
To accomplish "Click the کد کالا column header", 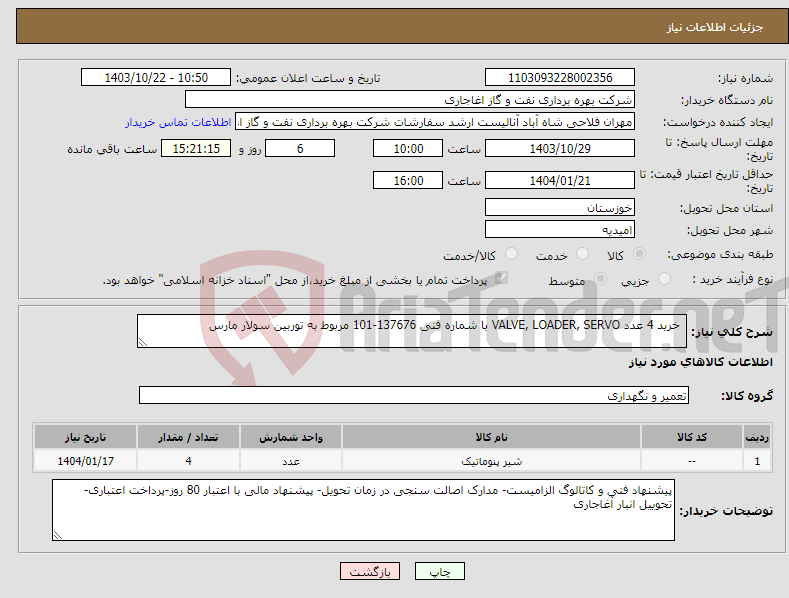I will (x=692, y=437).
